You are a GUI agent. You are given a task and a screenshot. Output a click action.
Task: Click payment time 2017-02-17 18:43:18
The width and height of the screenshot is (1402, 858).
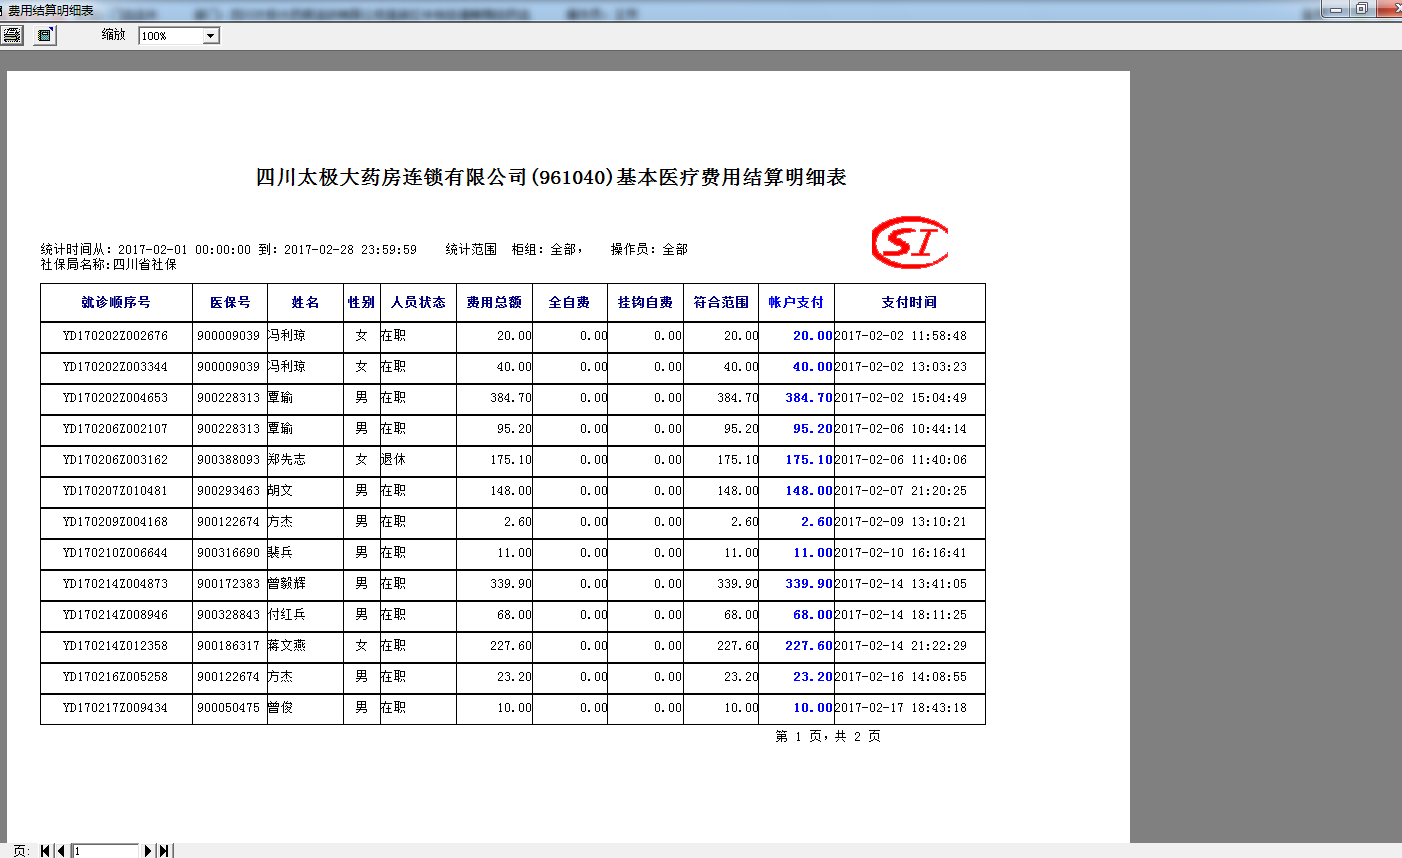click(x=901, y=708)
